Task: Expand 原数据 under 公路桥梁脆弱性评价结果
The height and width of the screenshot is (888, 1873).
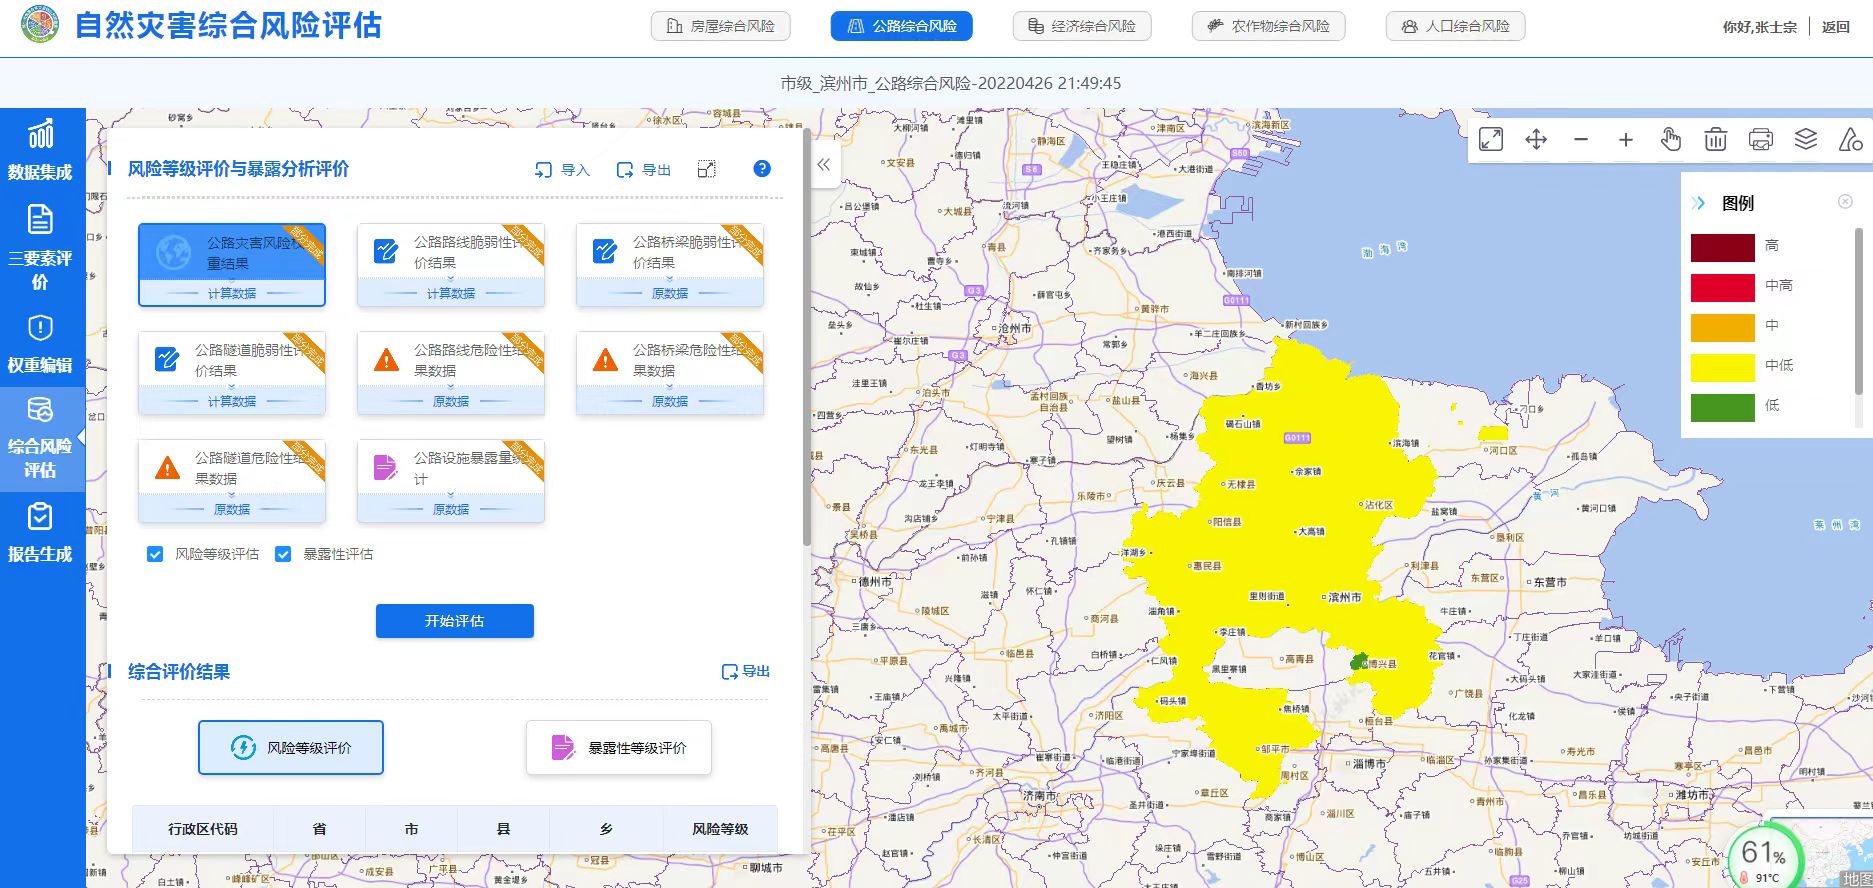Action: (670, 293)
